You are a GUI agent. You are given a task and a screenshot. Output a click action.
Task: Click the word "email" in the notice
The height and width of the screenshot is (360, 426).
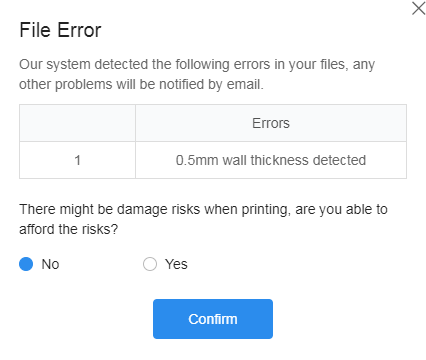pos(244,84)
